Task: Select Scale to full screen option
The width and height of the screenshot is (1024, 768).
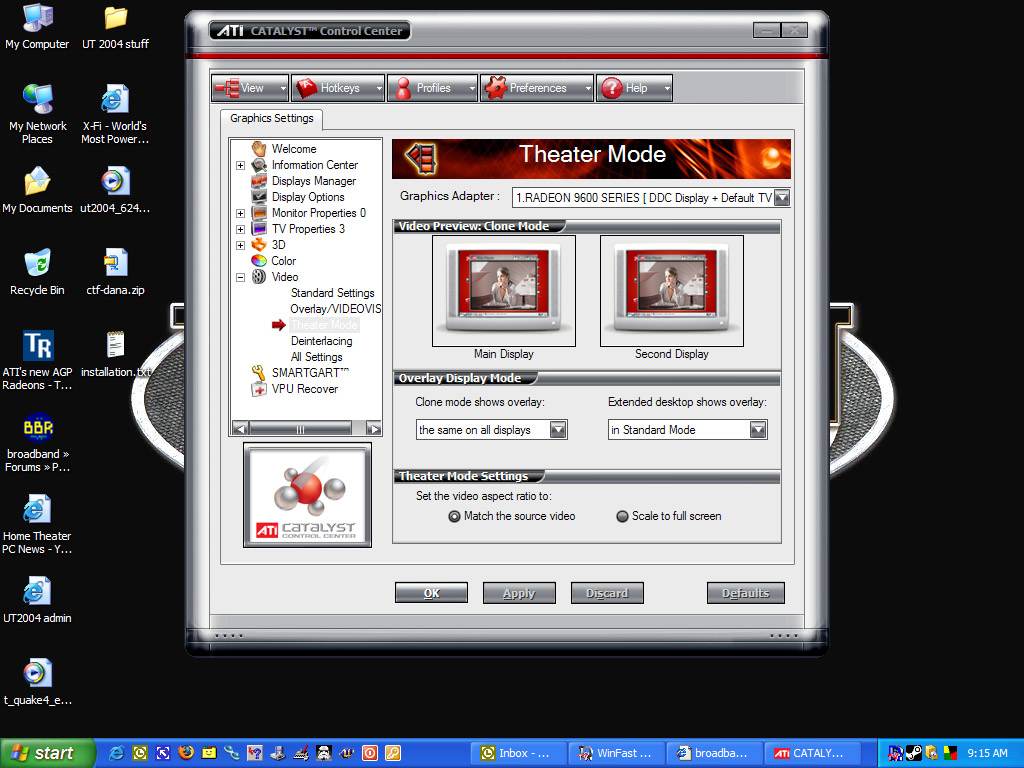Action: [x=669, y=516]
